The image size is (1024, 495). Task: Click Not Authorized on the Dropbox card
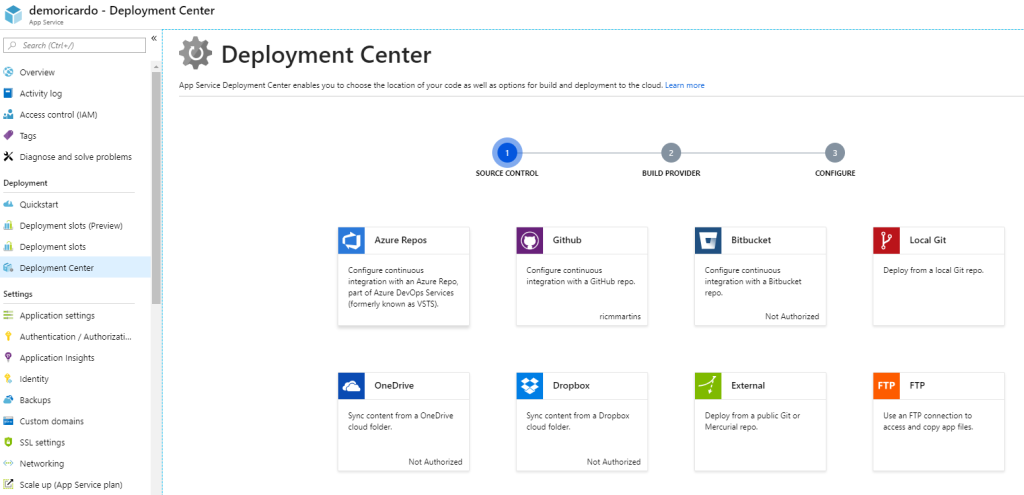tap(614, 462)
